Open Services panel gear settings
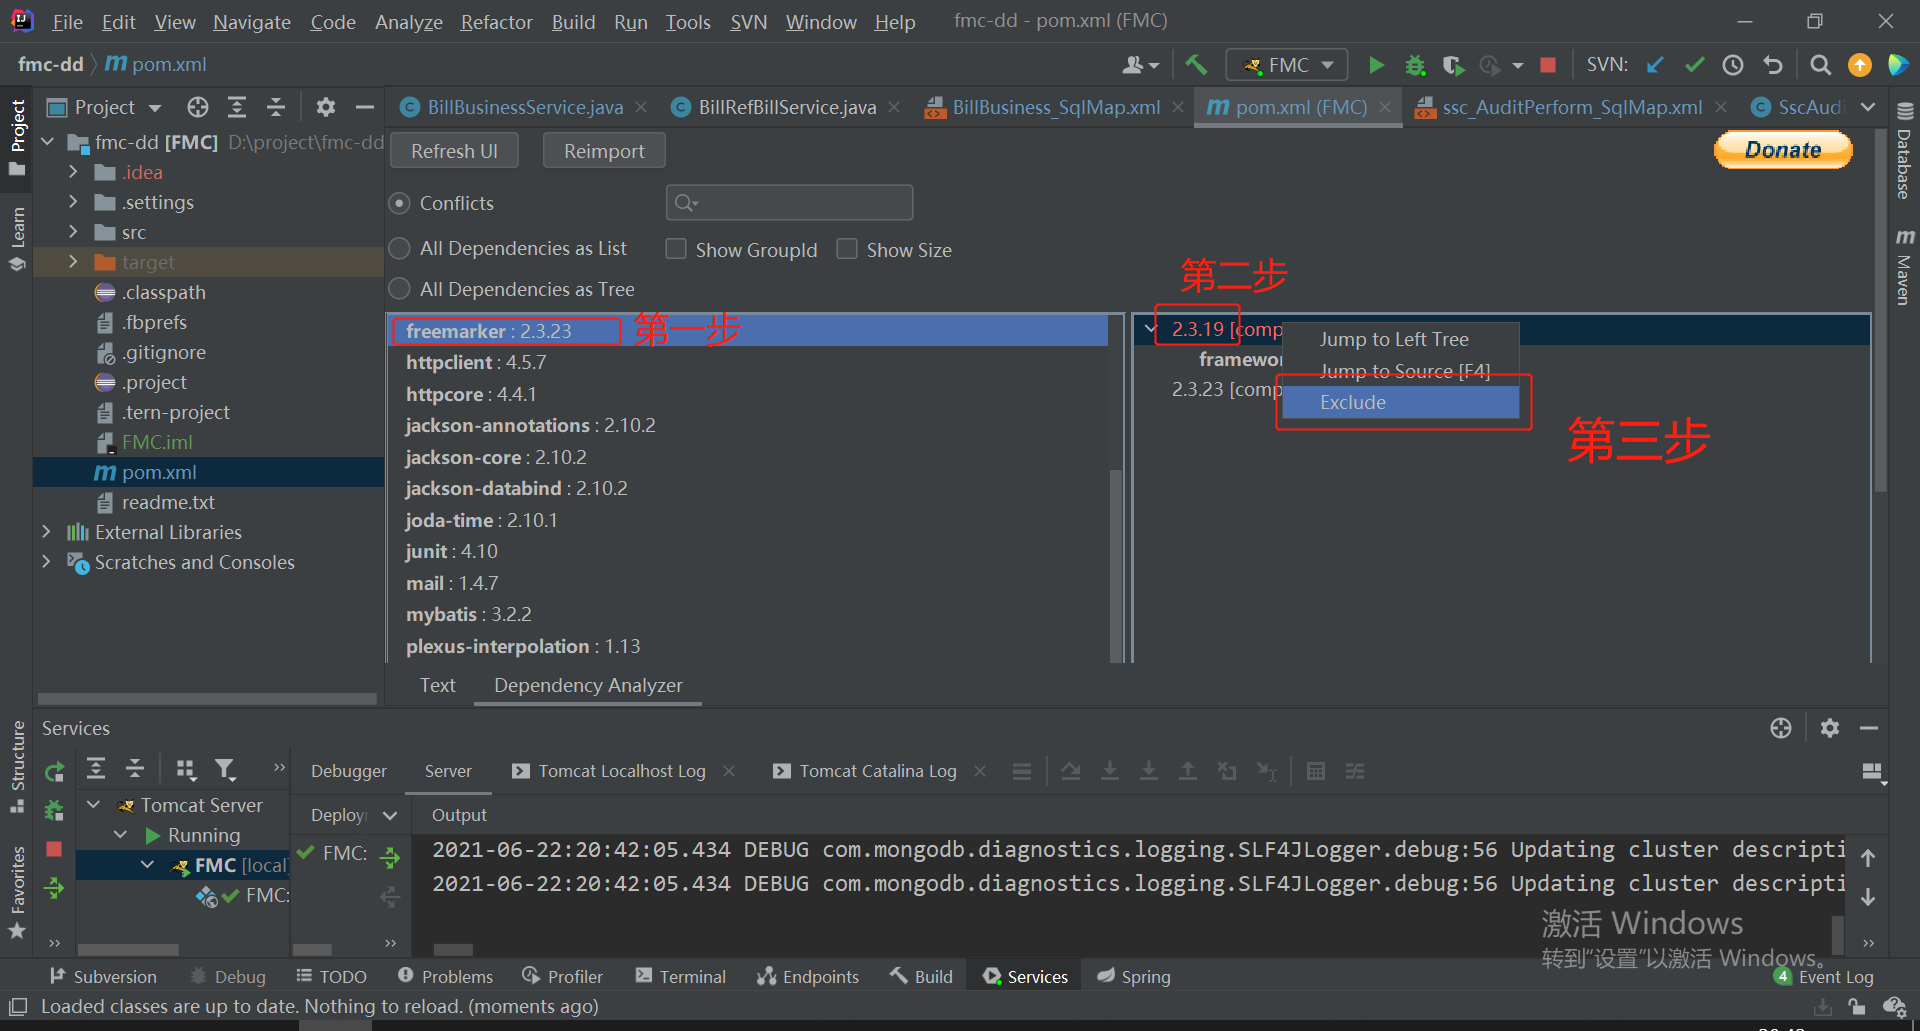 click(1830, 728)
